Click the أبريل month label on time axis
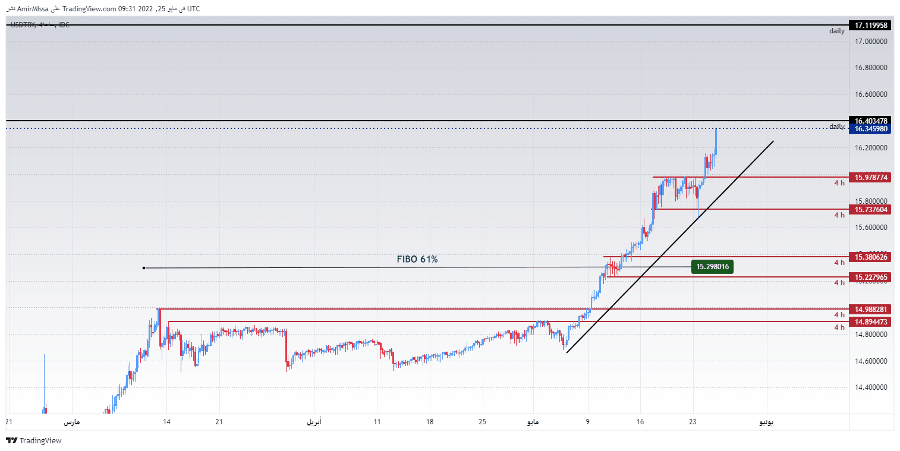Viewport: 900px width, 451px height. [x=314, y=422]
